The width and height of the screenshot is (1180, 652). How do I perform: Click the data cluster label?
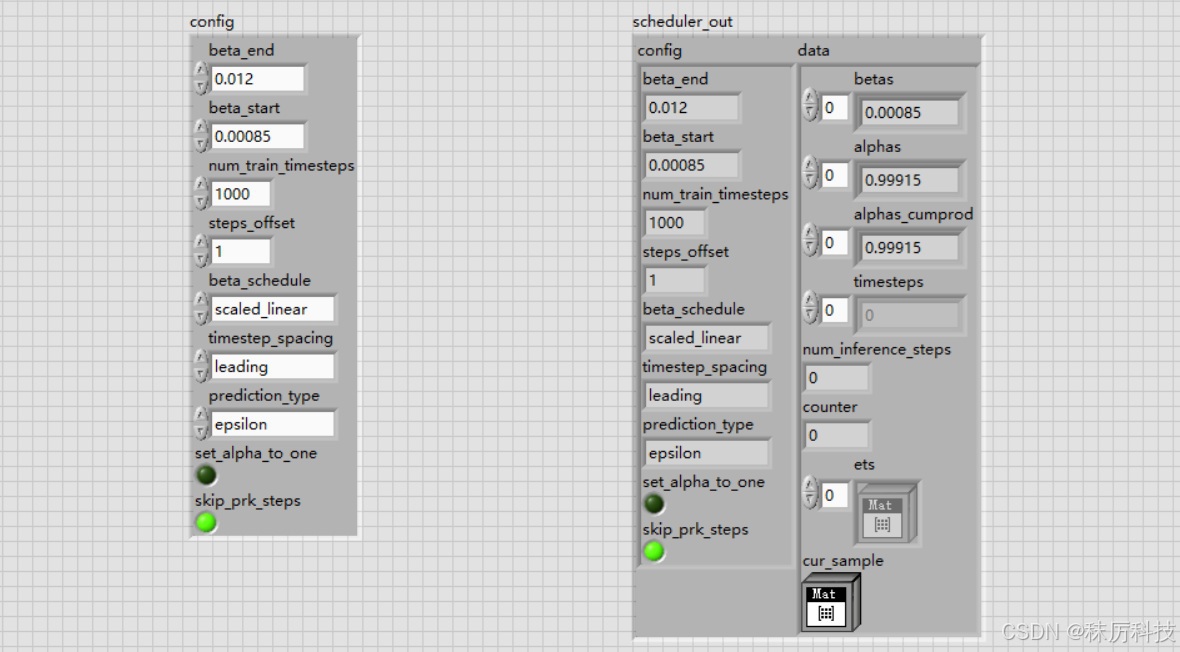click(814, 50)
